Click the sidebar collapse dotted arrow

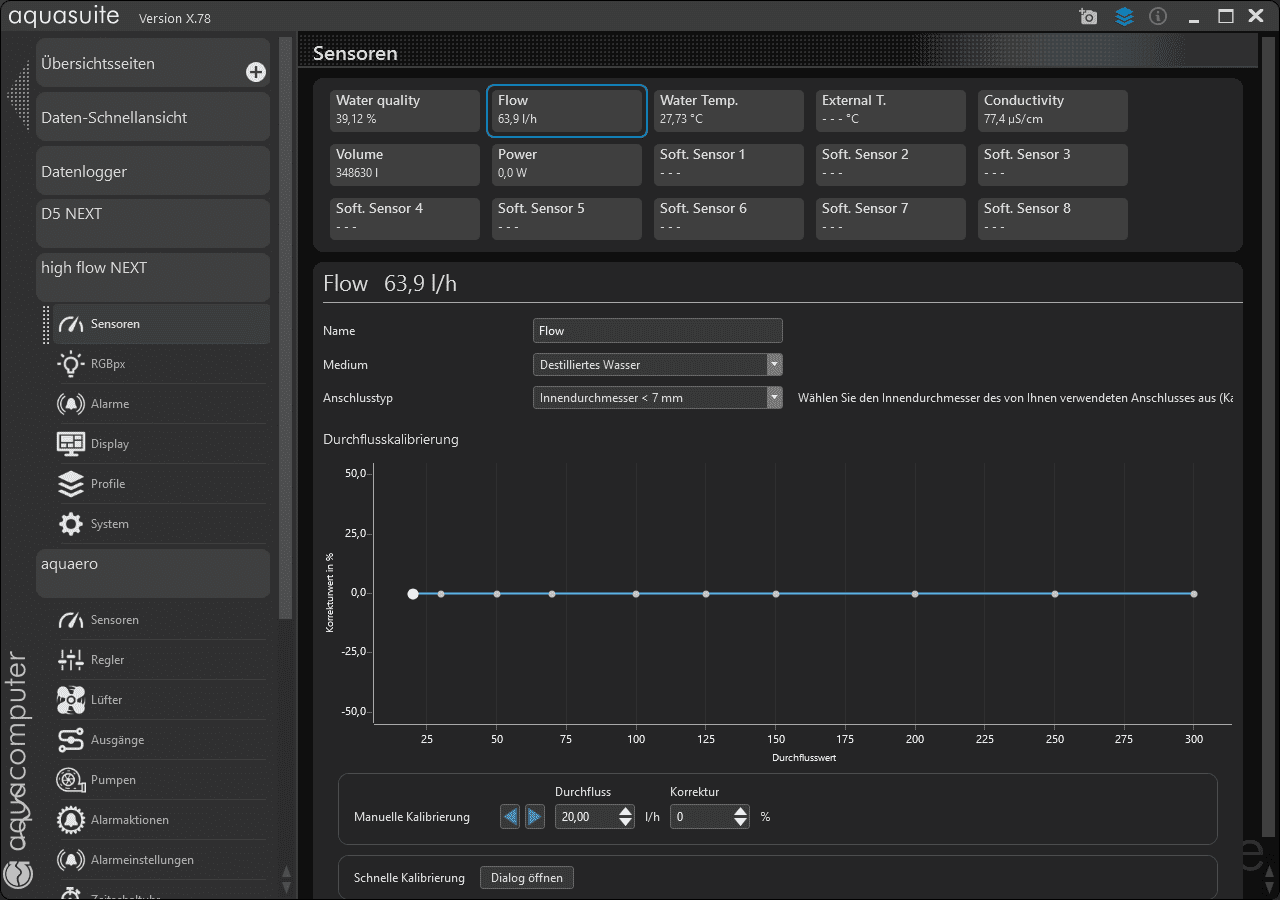[18, 94]
